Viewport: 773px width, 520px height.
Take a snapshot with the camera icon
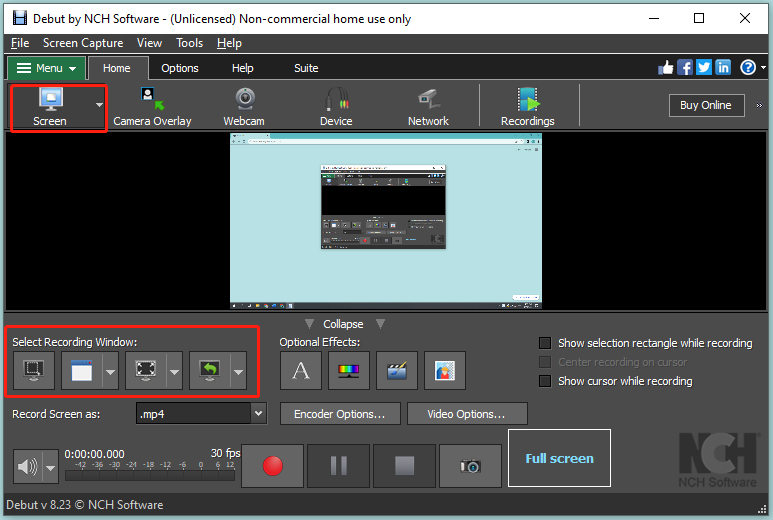click(x=470, y=466)
